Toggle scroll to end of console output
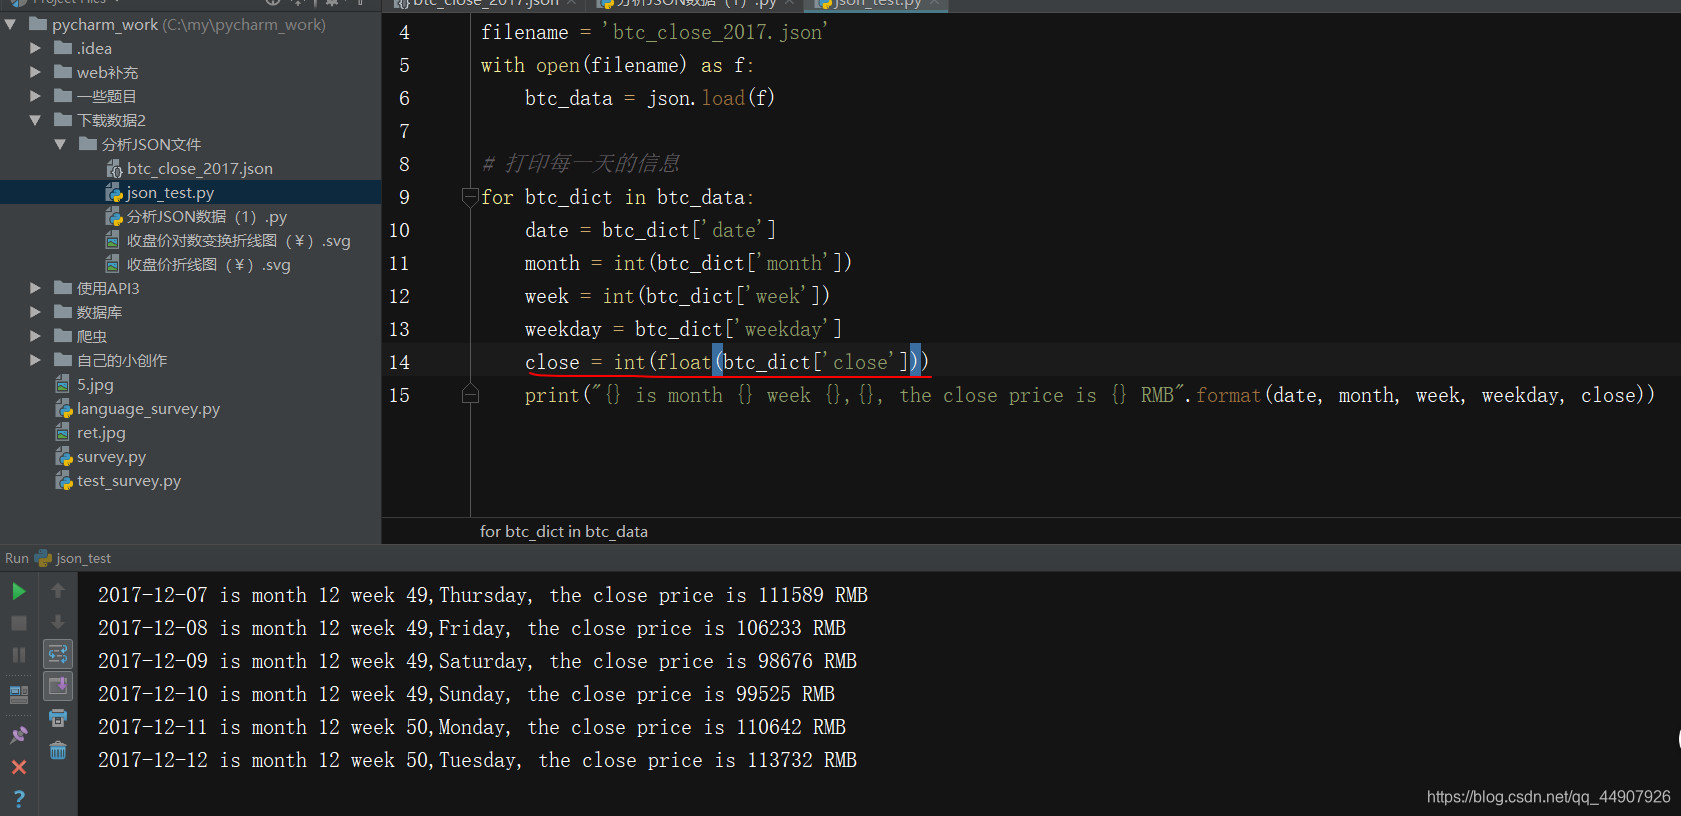 [x=58, y=686]
